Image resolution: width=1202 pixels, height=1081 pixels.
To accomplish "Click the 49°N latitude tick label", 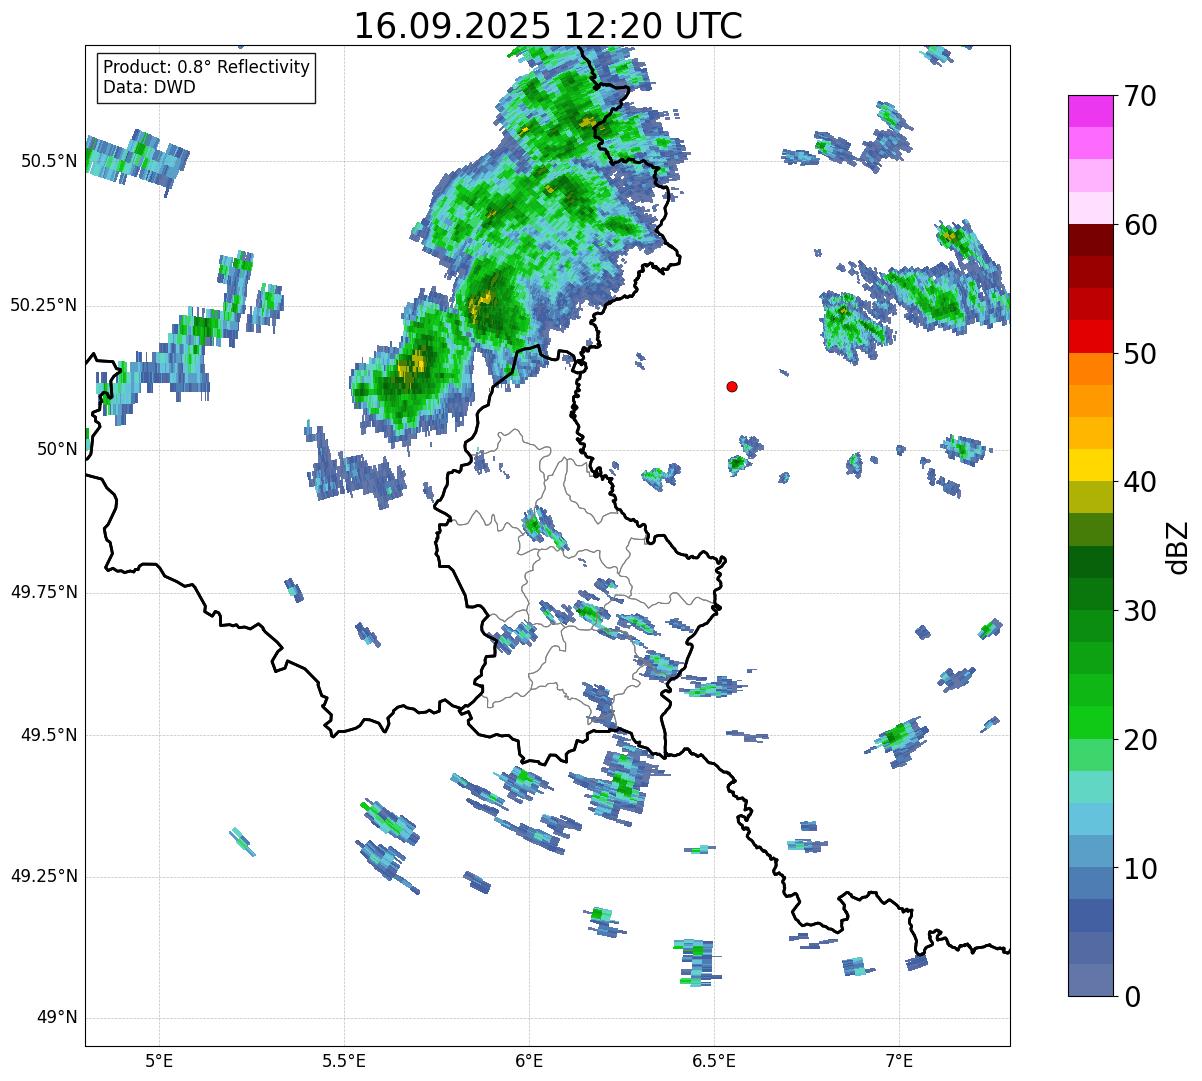I will click(57, 1018).
